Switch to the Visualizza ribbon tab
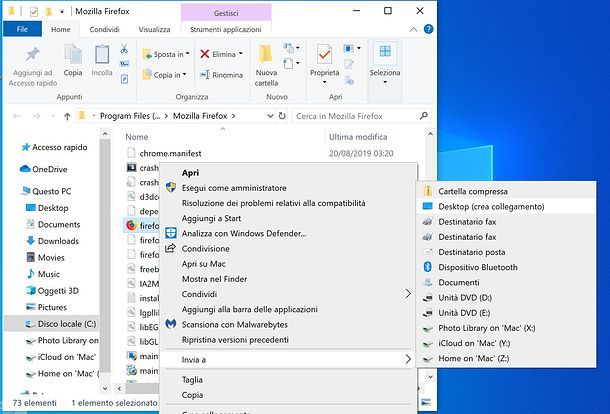 point(154,29)
